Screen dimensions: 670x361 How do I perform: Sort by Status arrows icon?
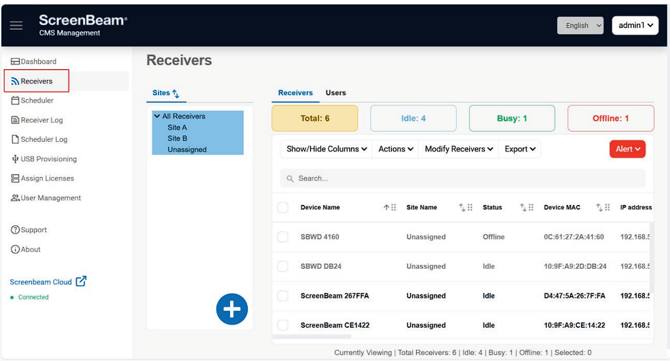[x=523, y=208]
